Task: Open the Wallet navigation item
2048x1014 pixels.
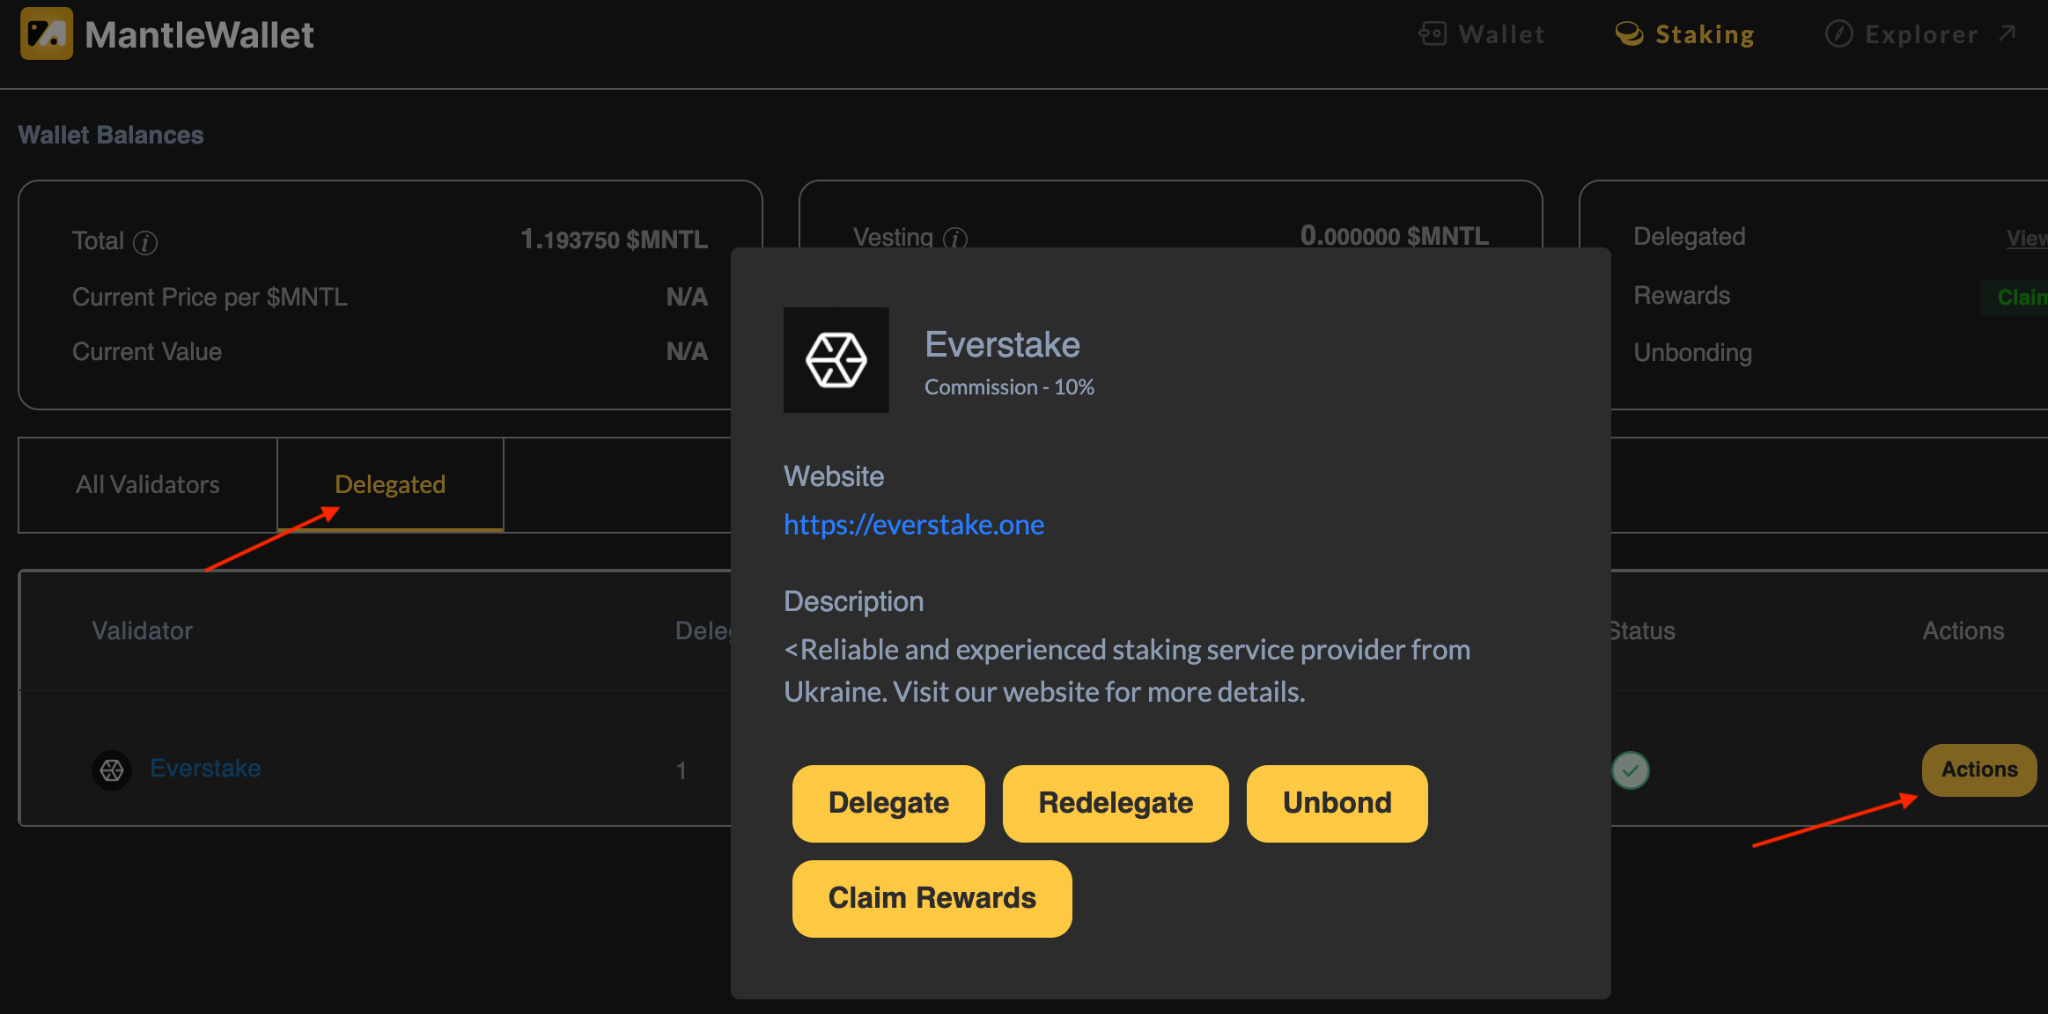Action: (1482, 34)
